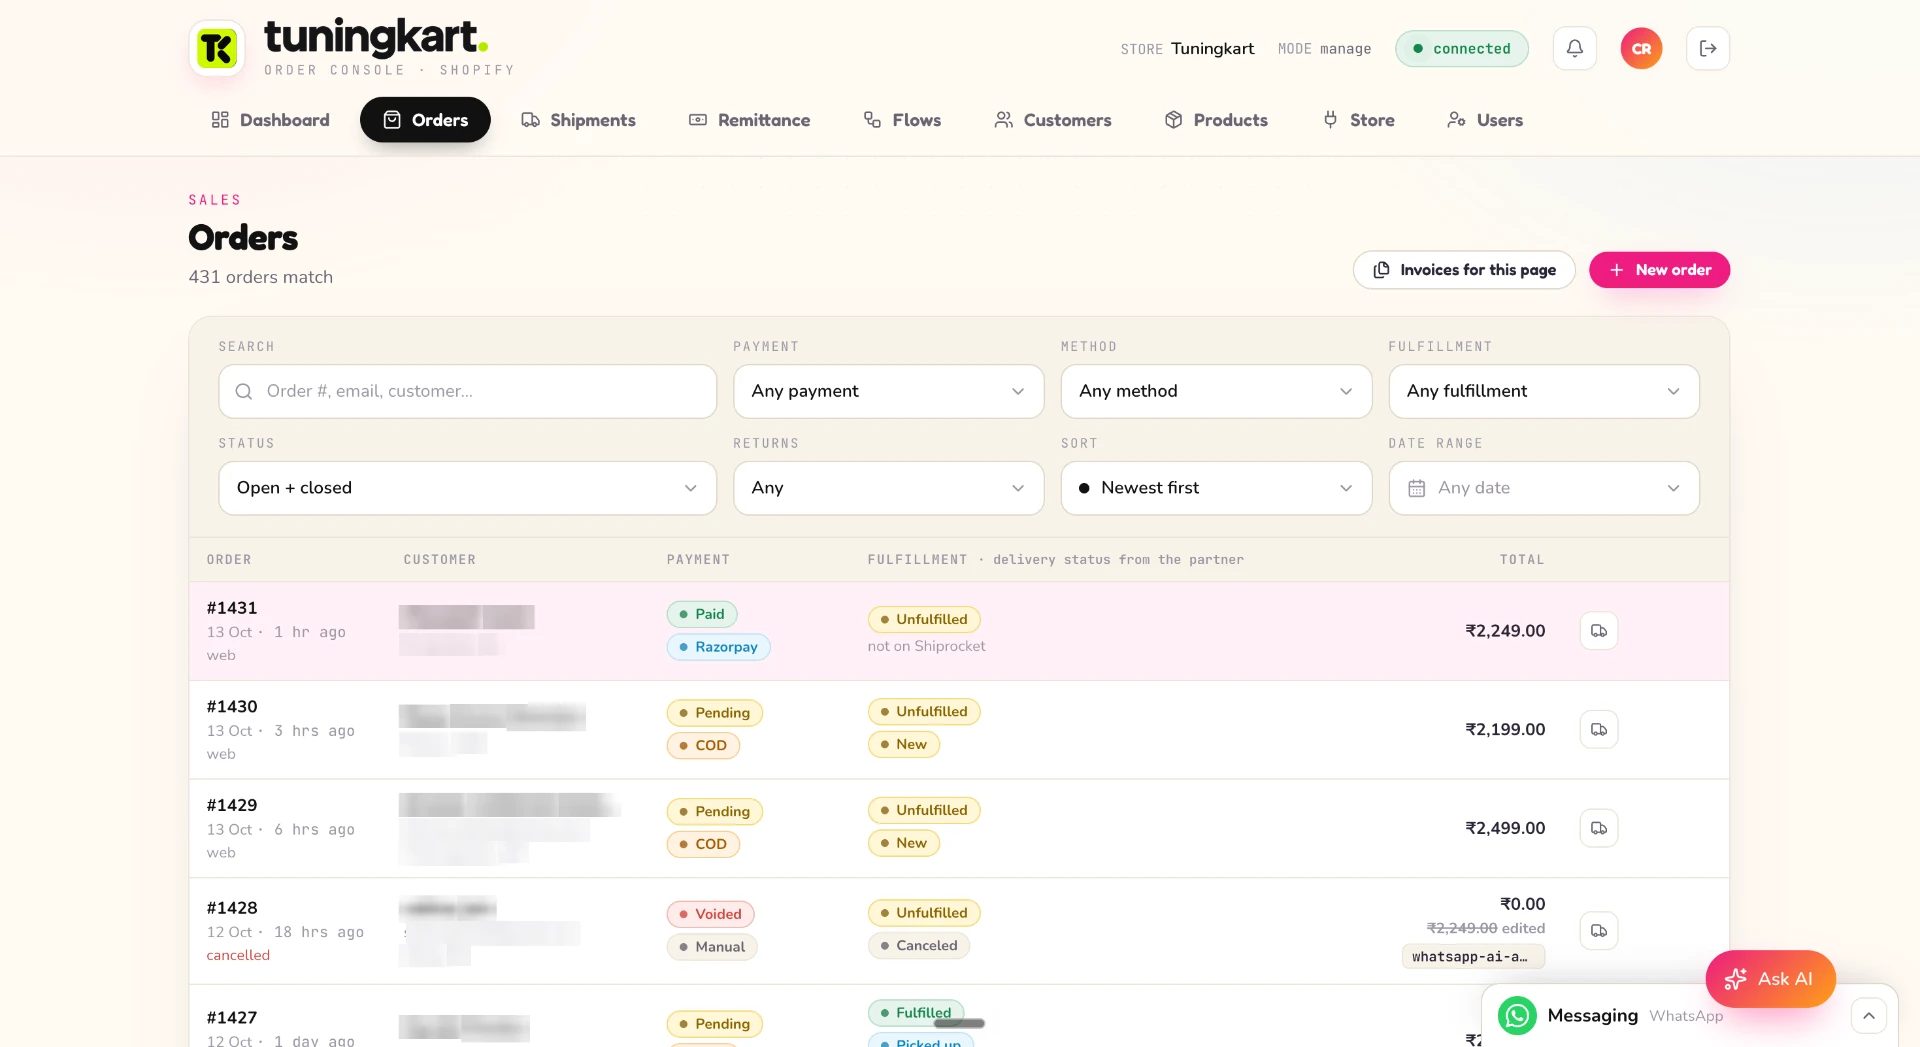Switch to the Shipments tab
Viewport: 1920px width, 1047px height.
(578, 120)
